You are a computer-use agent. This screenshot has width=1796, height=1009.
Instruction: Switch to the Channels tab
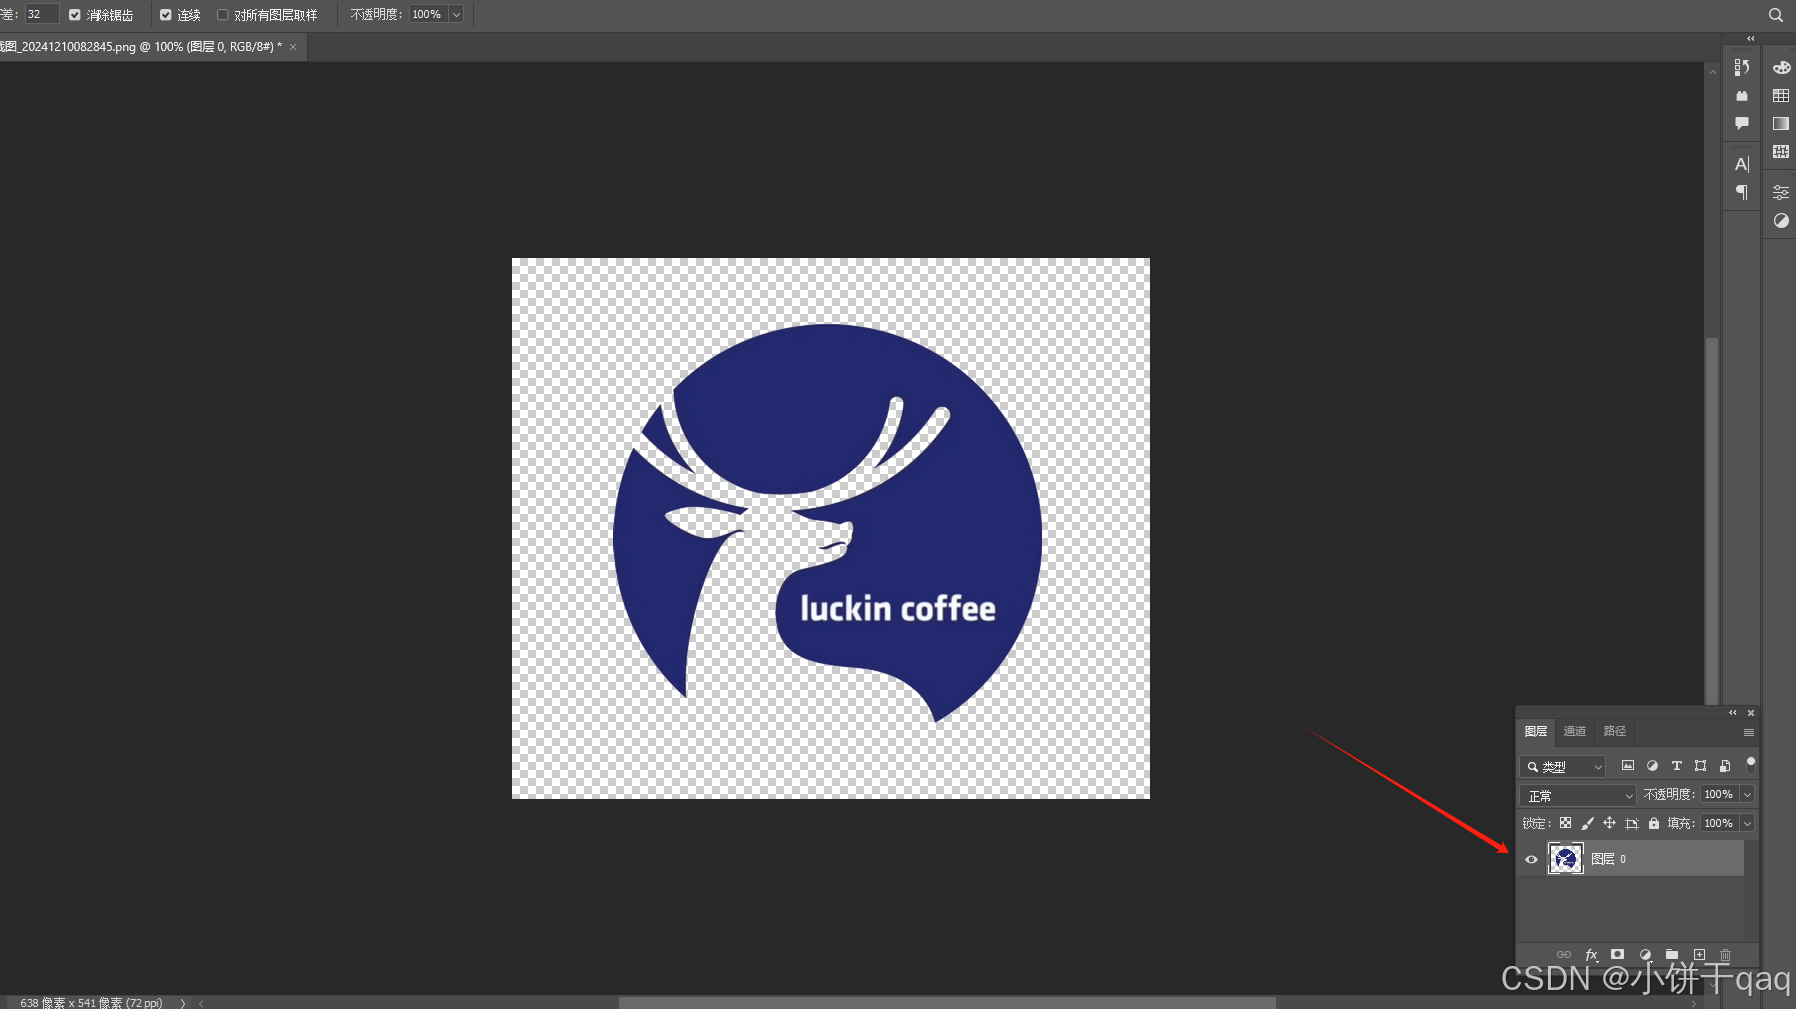(x=1575, y=732)
